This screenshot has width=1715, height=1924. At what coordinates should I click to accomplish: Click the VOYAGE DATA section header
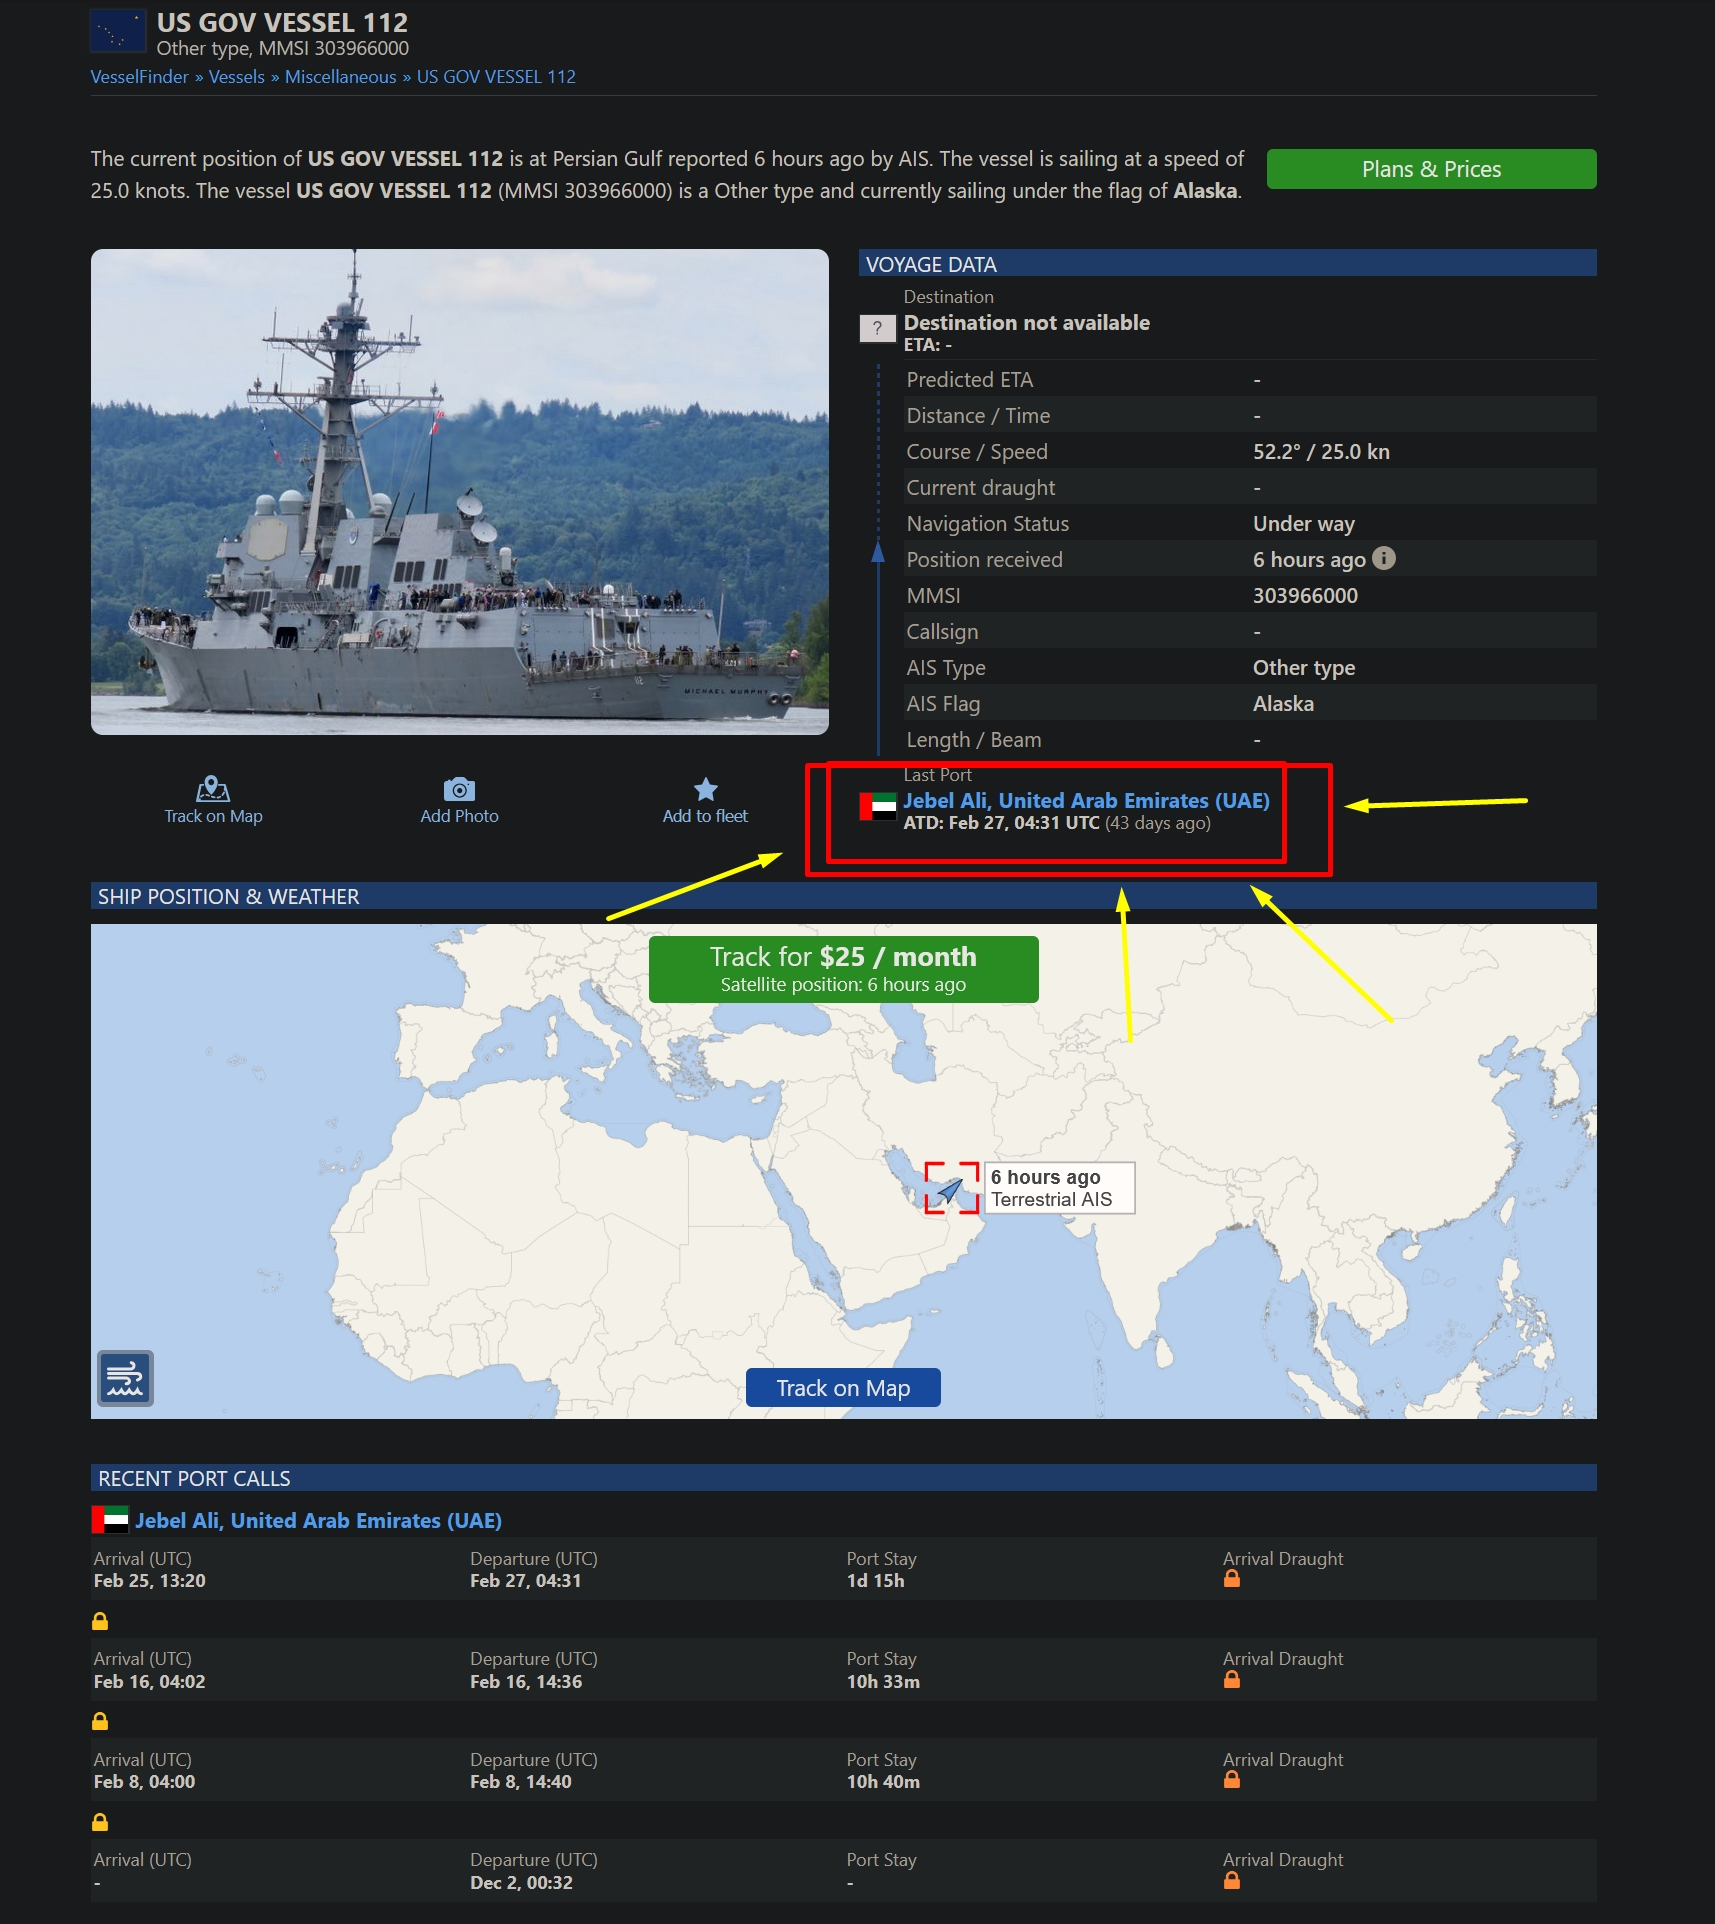(x=1227, y=264)
